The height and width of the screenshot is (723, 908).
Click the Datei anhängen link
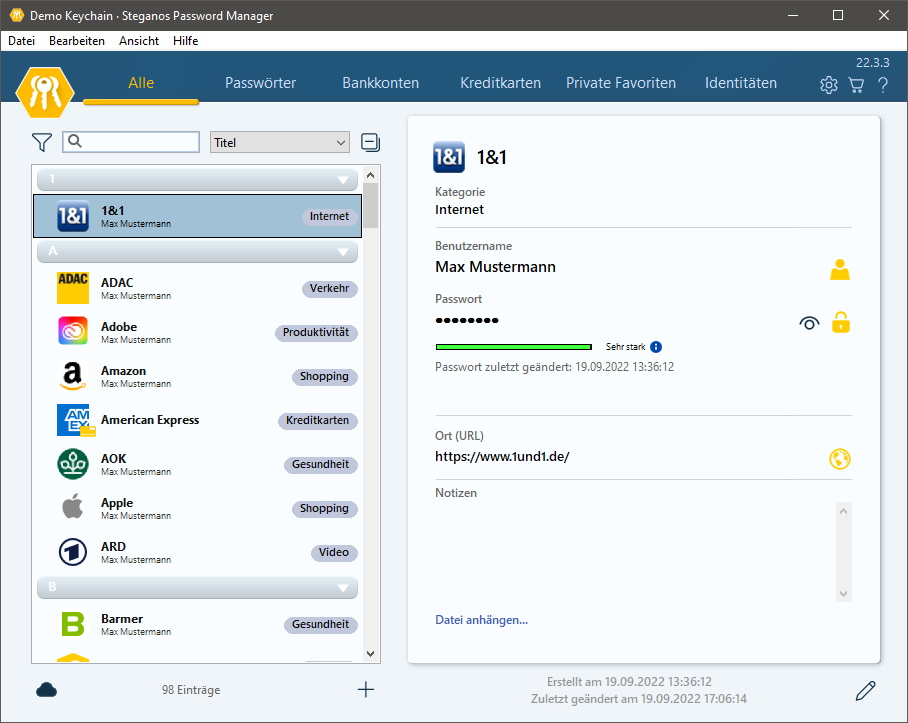pyautogui.click(x=481, y=620)
